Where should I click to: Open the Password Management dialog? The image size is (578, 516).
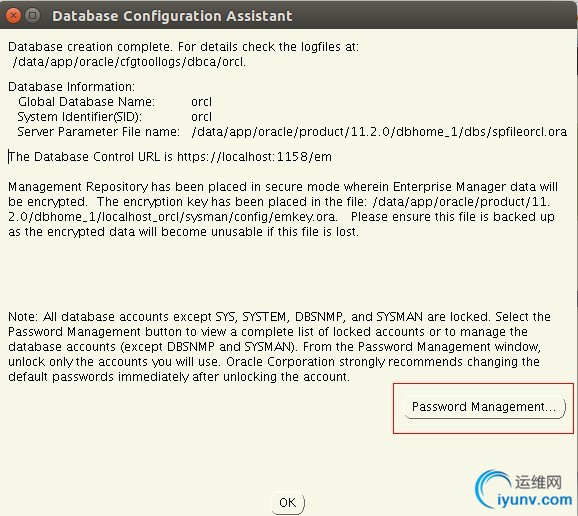click(x=484, y=407)
